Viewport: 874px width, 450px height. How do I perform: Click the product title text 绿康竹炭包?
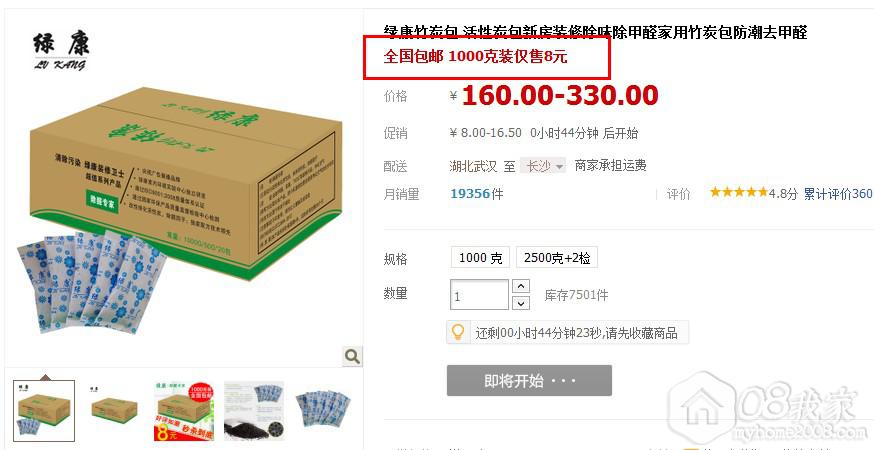tap(423, 32)
